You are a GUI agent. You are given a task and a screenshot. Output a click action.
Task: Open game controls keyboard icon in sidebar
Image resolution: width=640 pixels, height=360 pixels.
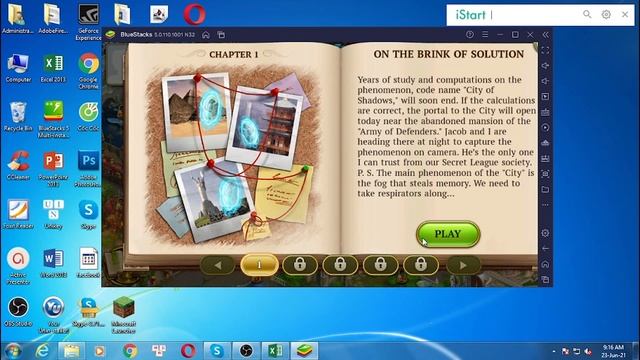[545, 112]
